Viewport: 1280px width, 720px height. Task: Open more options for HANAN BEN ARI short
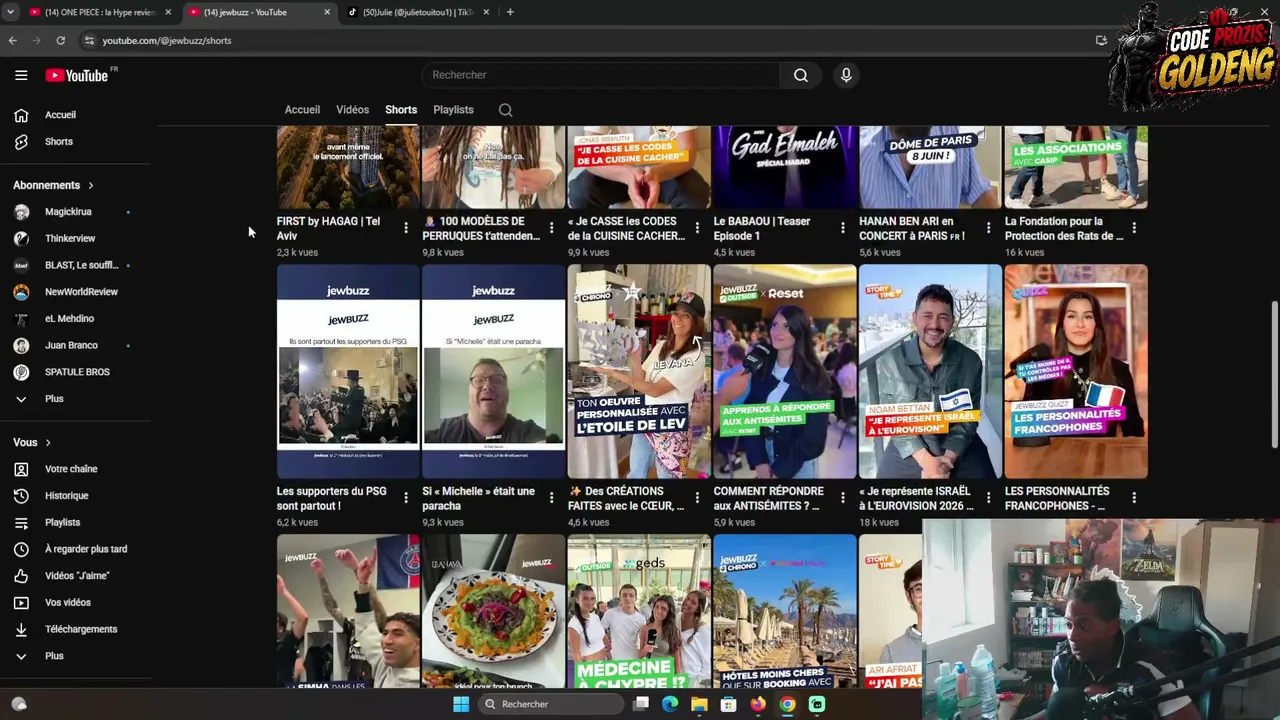(x=988, y=228)
